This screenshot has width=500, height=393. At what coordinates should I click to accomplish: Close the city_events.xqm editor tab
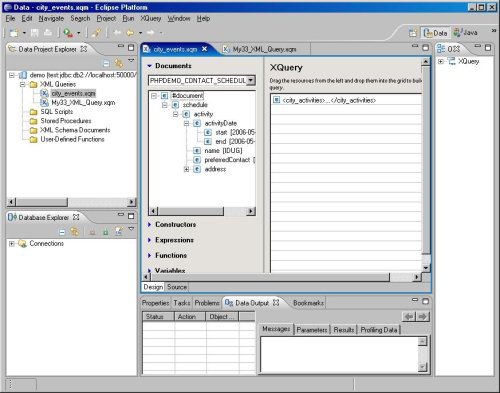[x=204, y=49]
